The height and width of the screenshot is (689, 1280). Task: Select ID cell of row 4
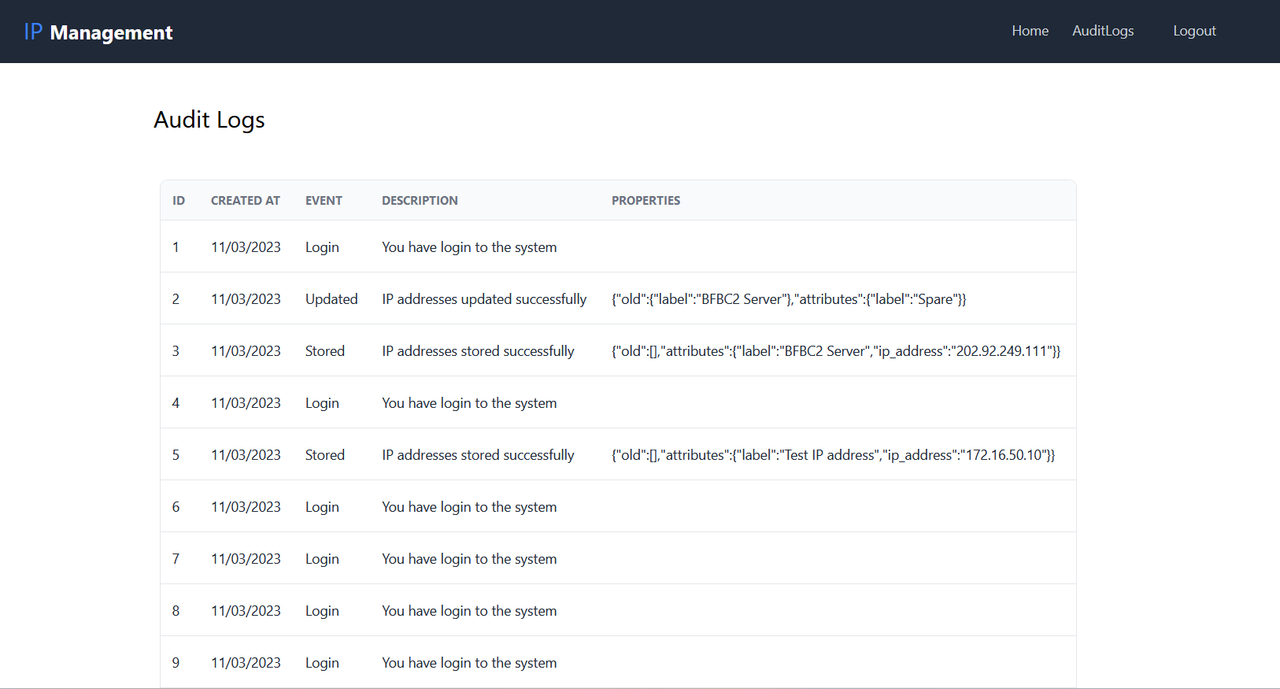[x=176, y=403]
